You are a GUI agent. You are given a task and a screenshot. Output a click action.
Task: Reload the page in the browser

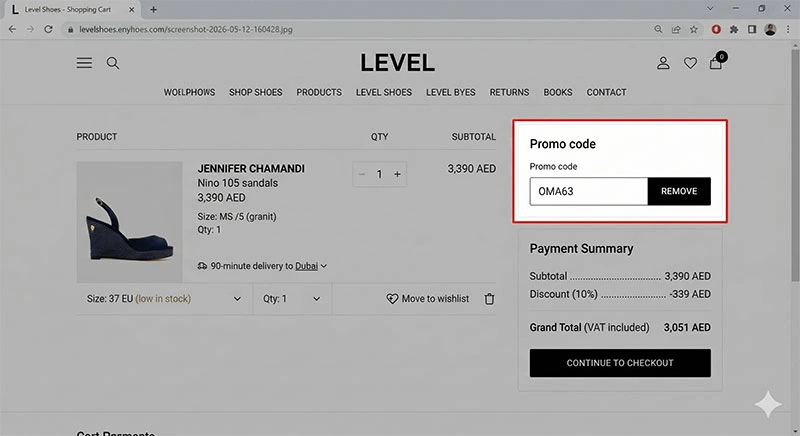(x=48, y=29)
